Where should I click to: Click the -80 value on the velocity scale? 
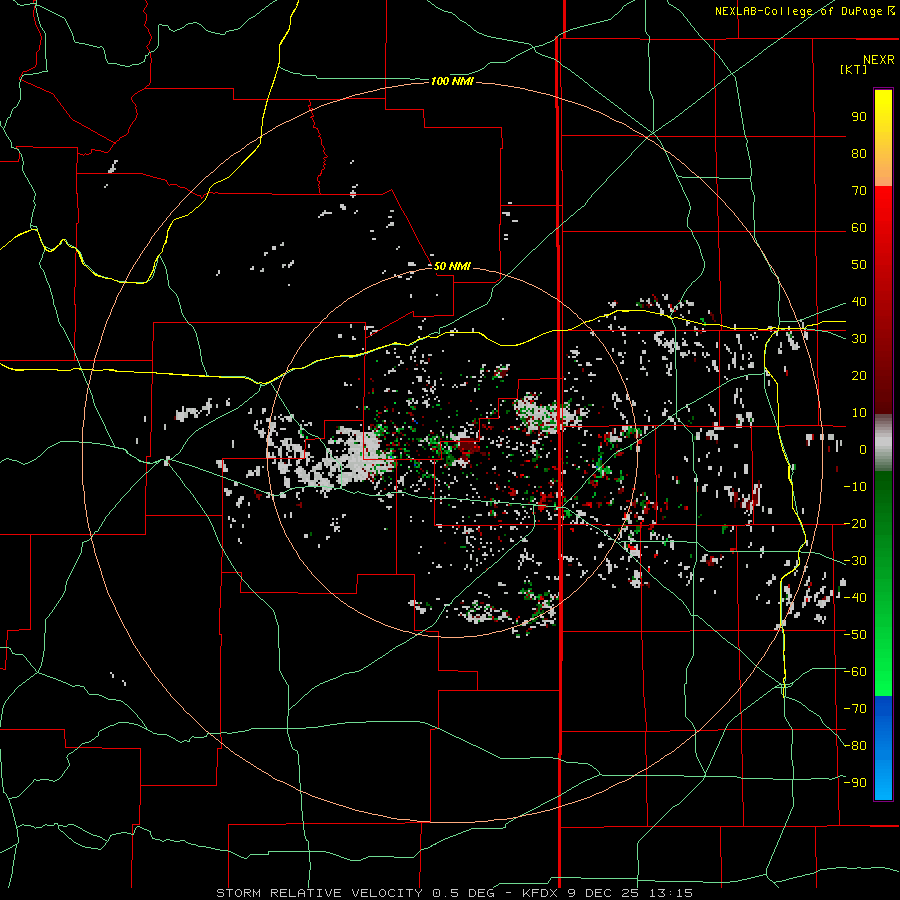click(855, 746)
